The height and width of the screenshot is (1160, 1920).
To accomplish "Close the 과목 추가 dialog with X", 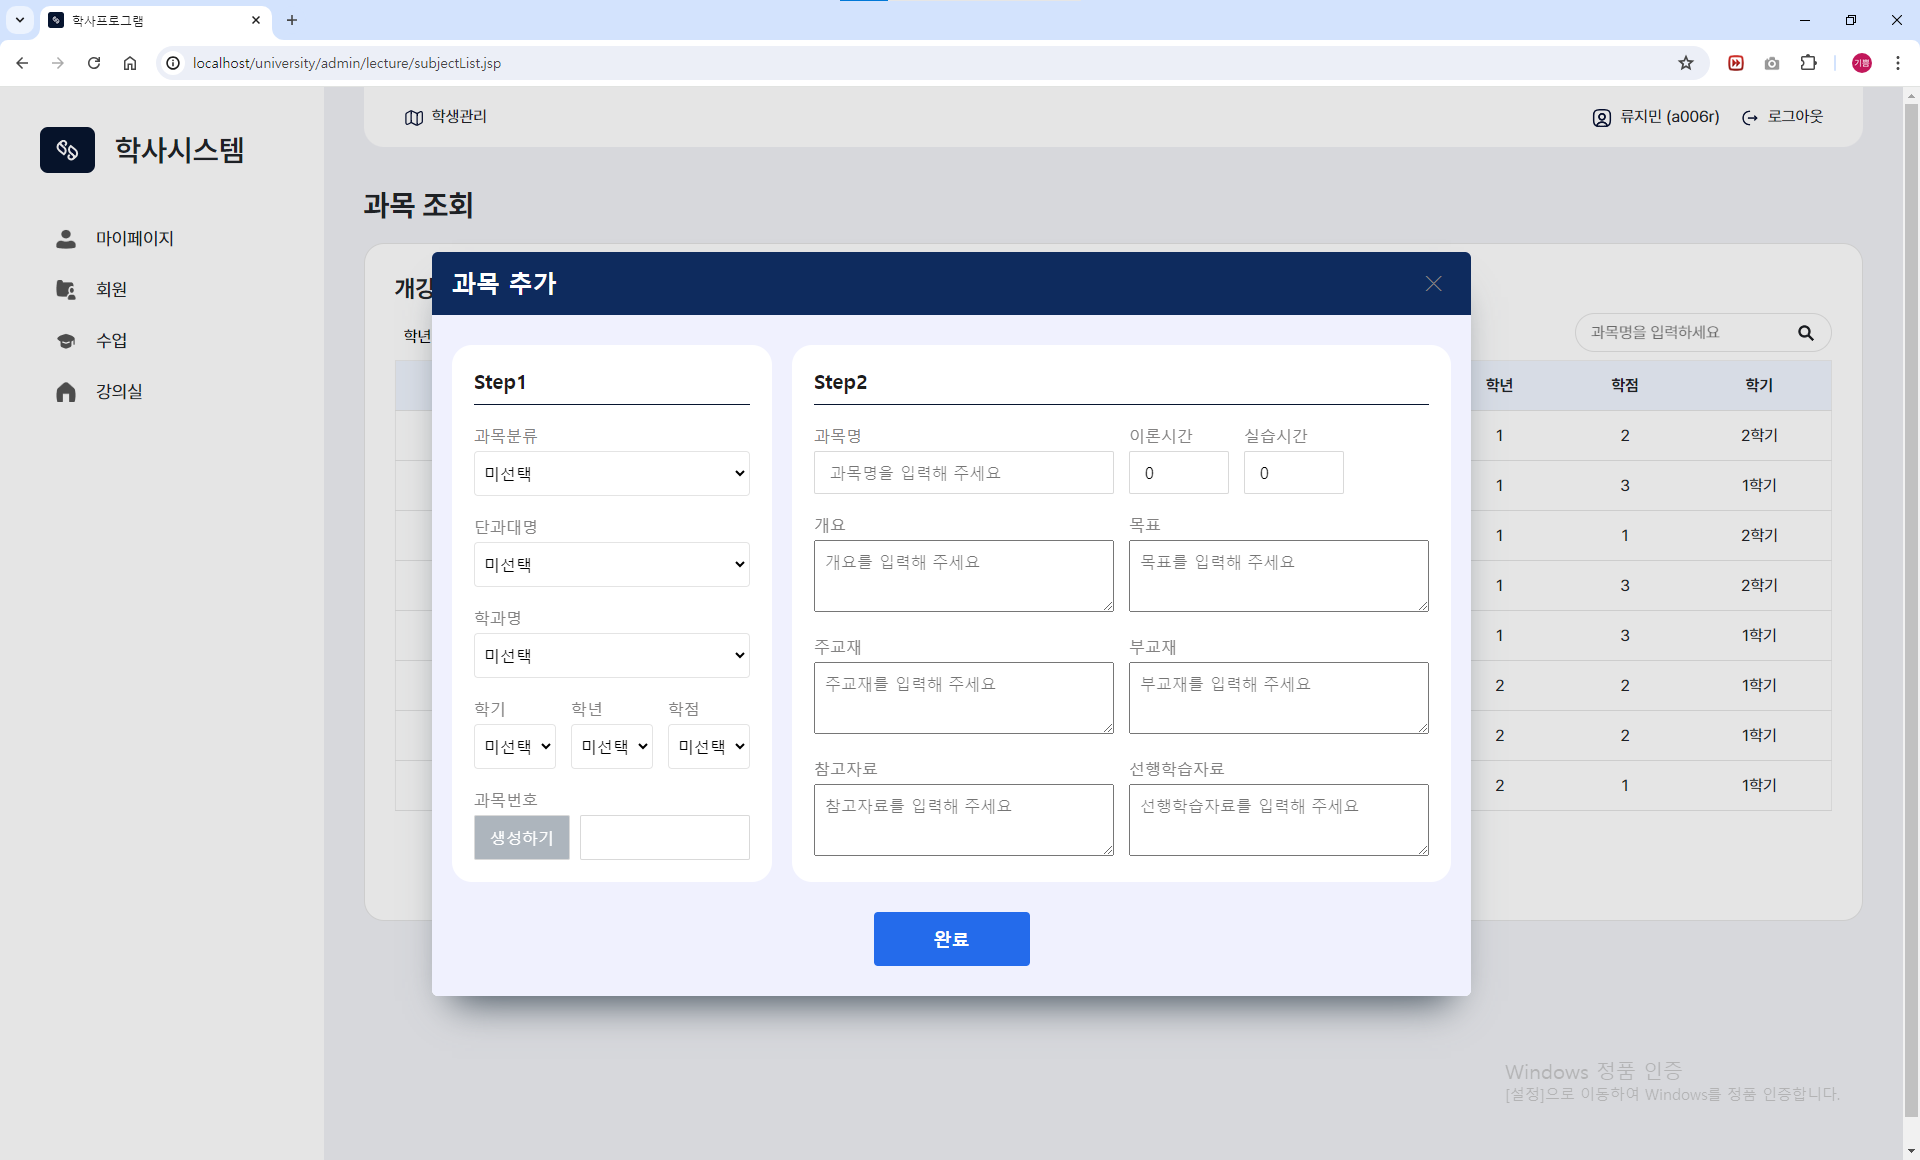I will (1433, 284).
